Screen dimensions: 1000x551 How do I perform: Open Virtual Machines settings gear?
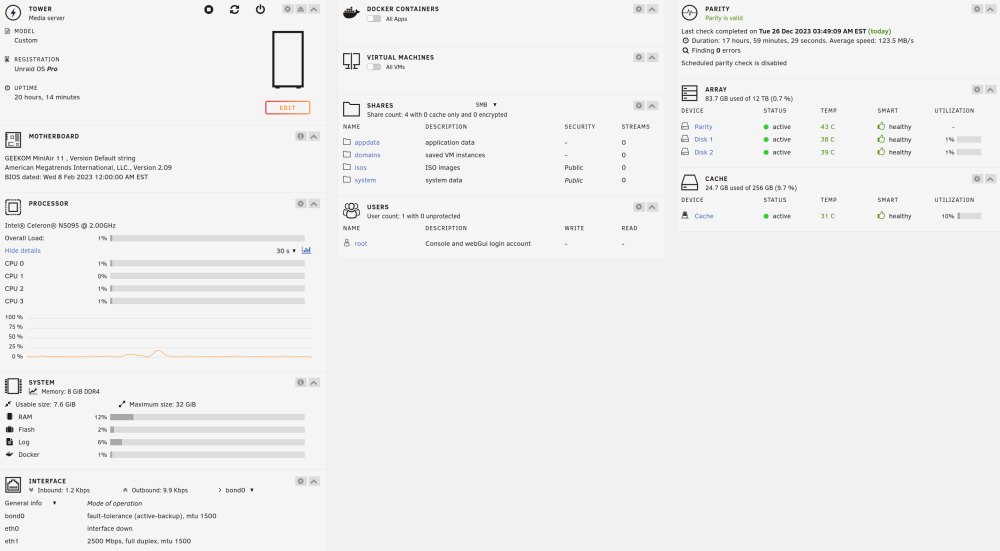638,57
